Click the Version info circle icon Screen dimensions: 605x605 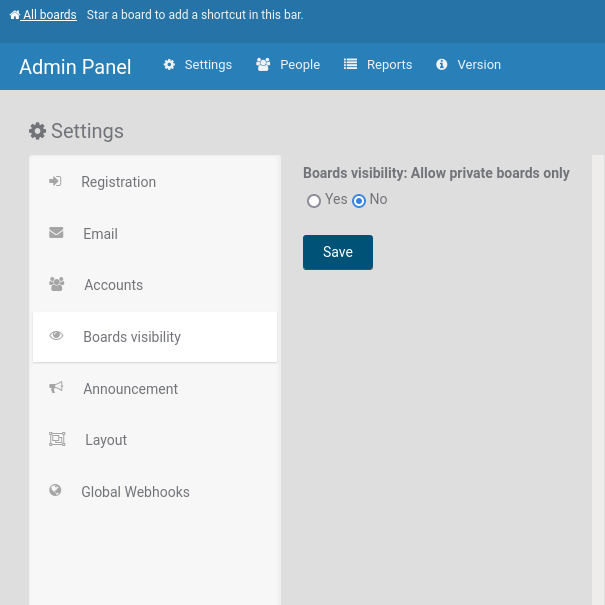tap(442, 65)
